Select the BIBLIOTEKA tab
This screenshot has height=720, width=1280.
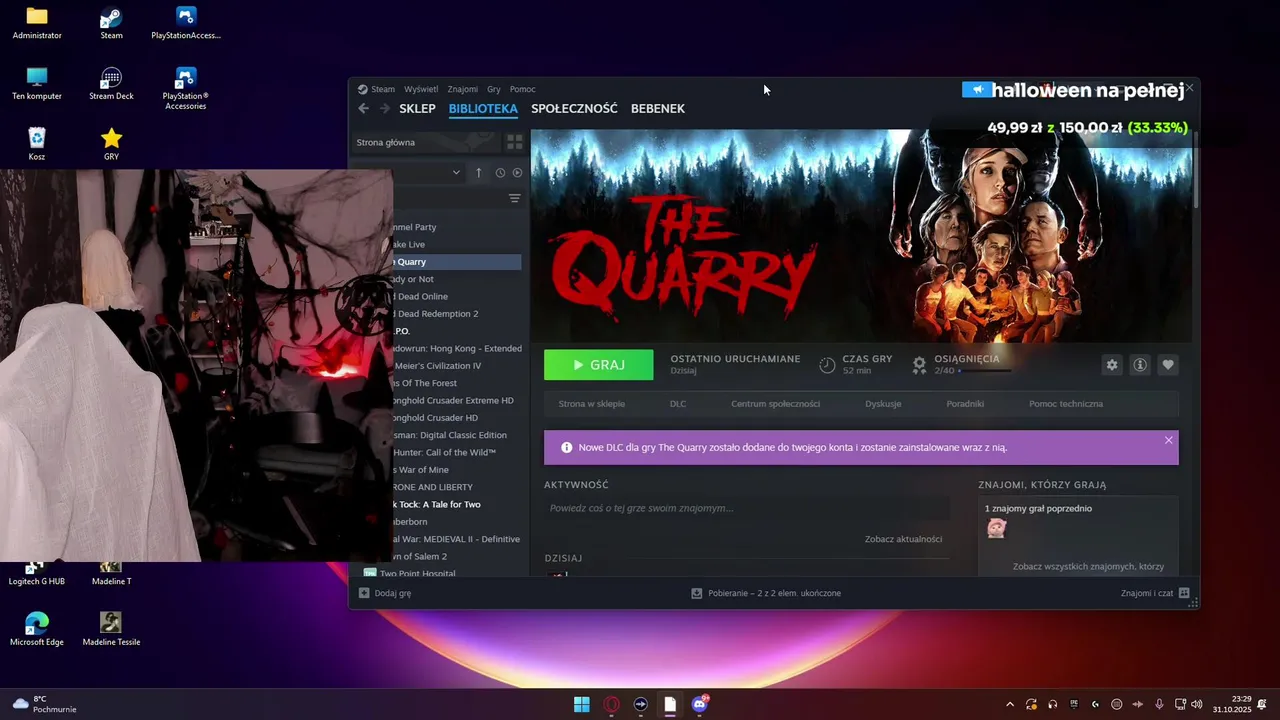(x=483, y=108)
